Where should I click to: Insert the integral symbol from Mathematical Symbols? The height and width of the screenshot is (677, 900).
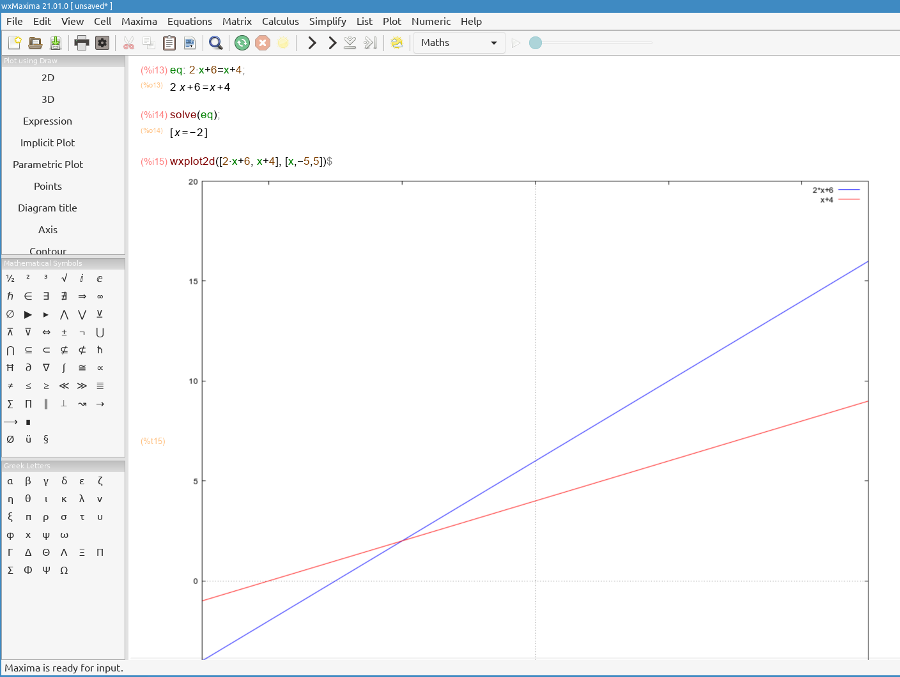[64, 368]
